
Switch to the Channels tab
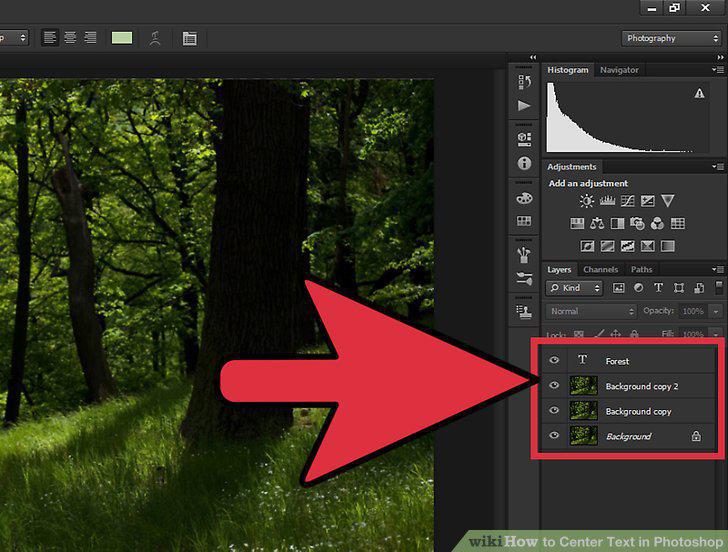(600, 270)
